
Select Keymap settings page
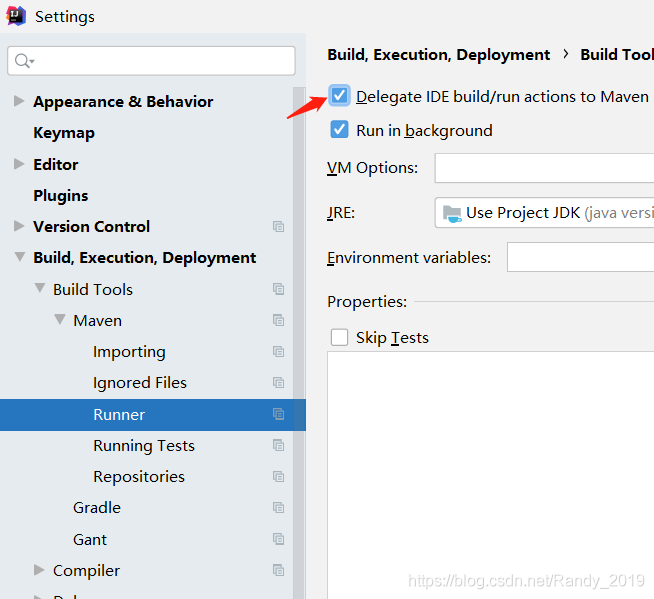[64, 133]
